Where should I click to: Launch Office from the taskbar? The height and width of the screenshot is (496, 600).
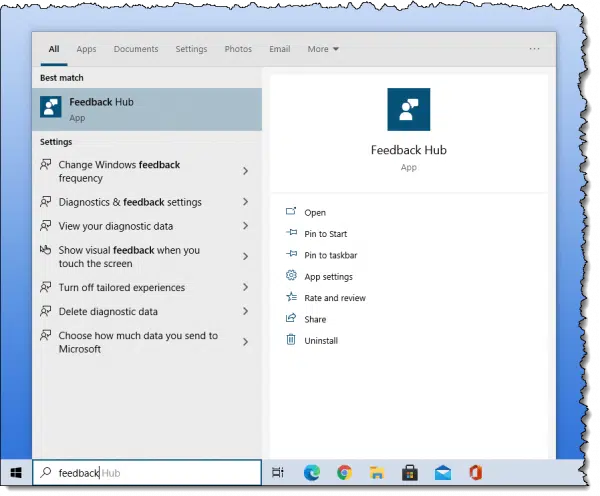pos(476,473)
